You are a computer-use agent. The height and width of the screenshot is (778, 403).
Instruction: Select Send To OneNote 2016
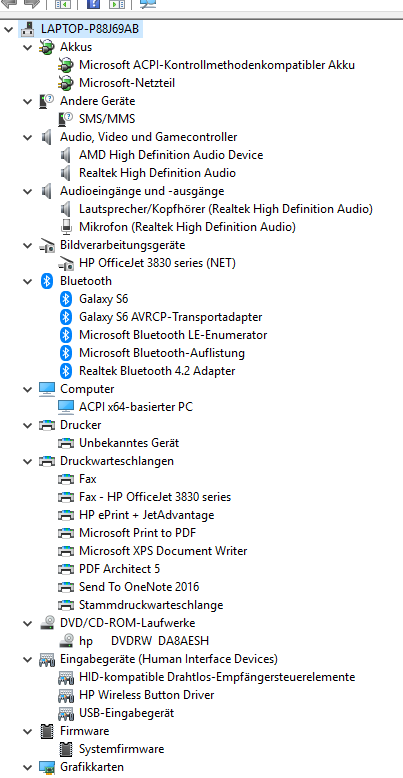pos(139,587)
